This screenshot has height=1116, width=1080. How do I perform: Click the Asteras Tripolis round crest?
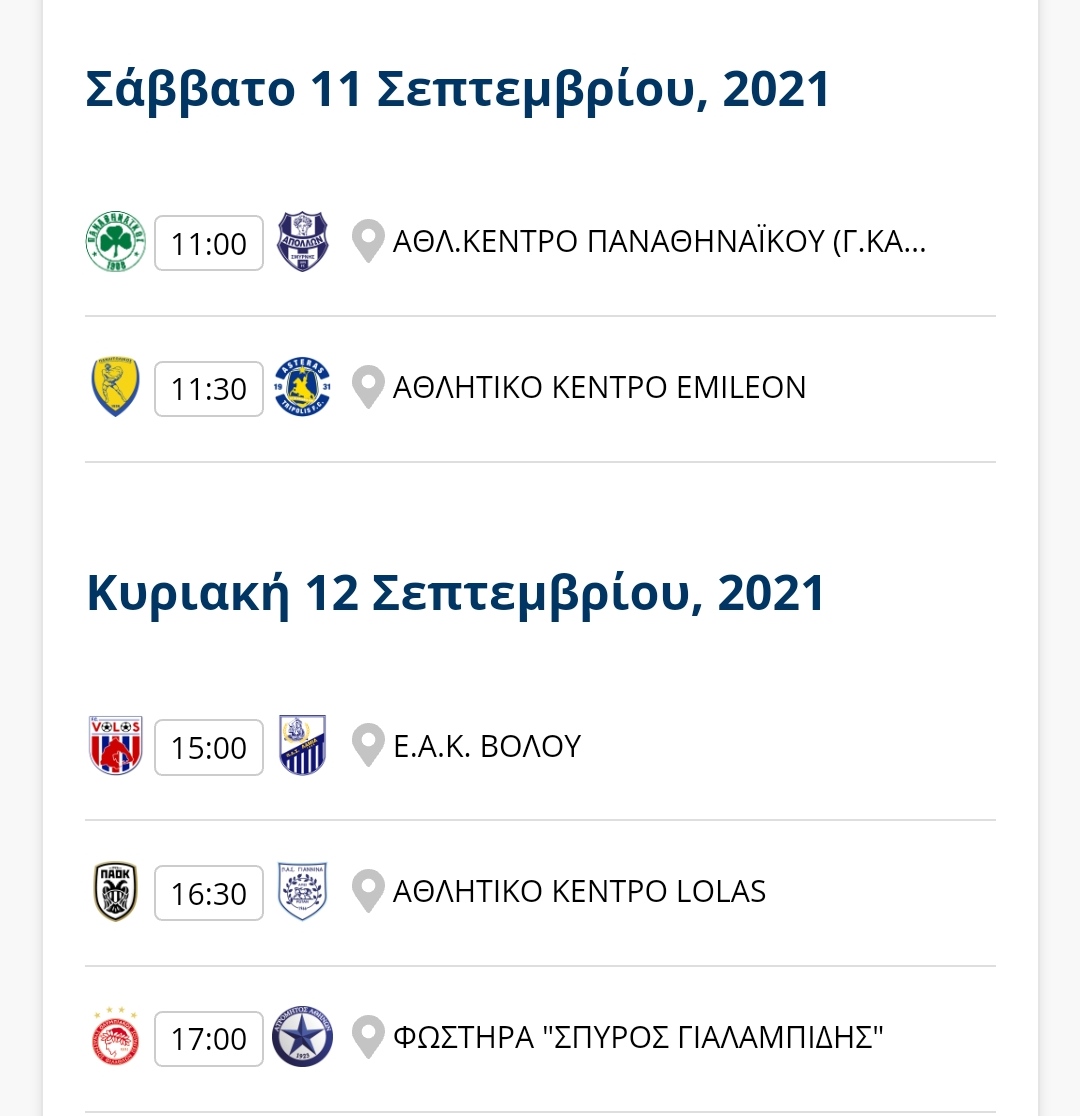[303, 387]
